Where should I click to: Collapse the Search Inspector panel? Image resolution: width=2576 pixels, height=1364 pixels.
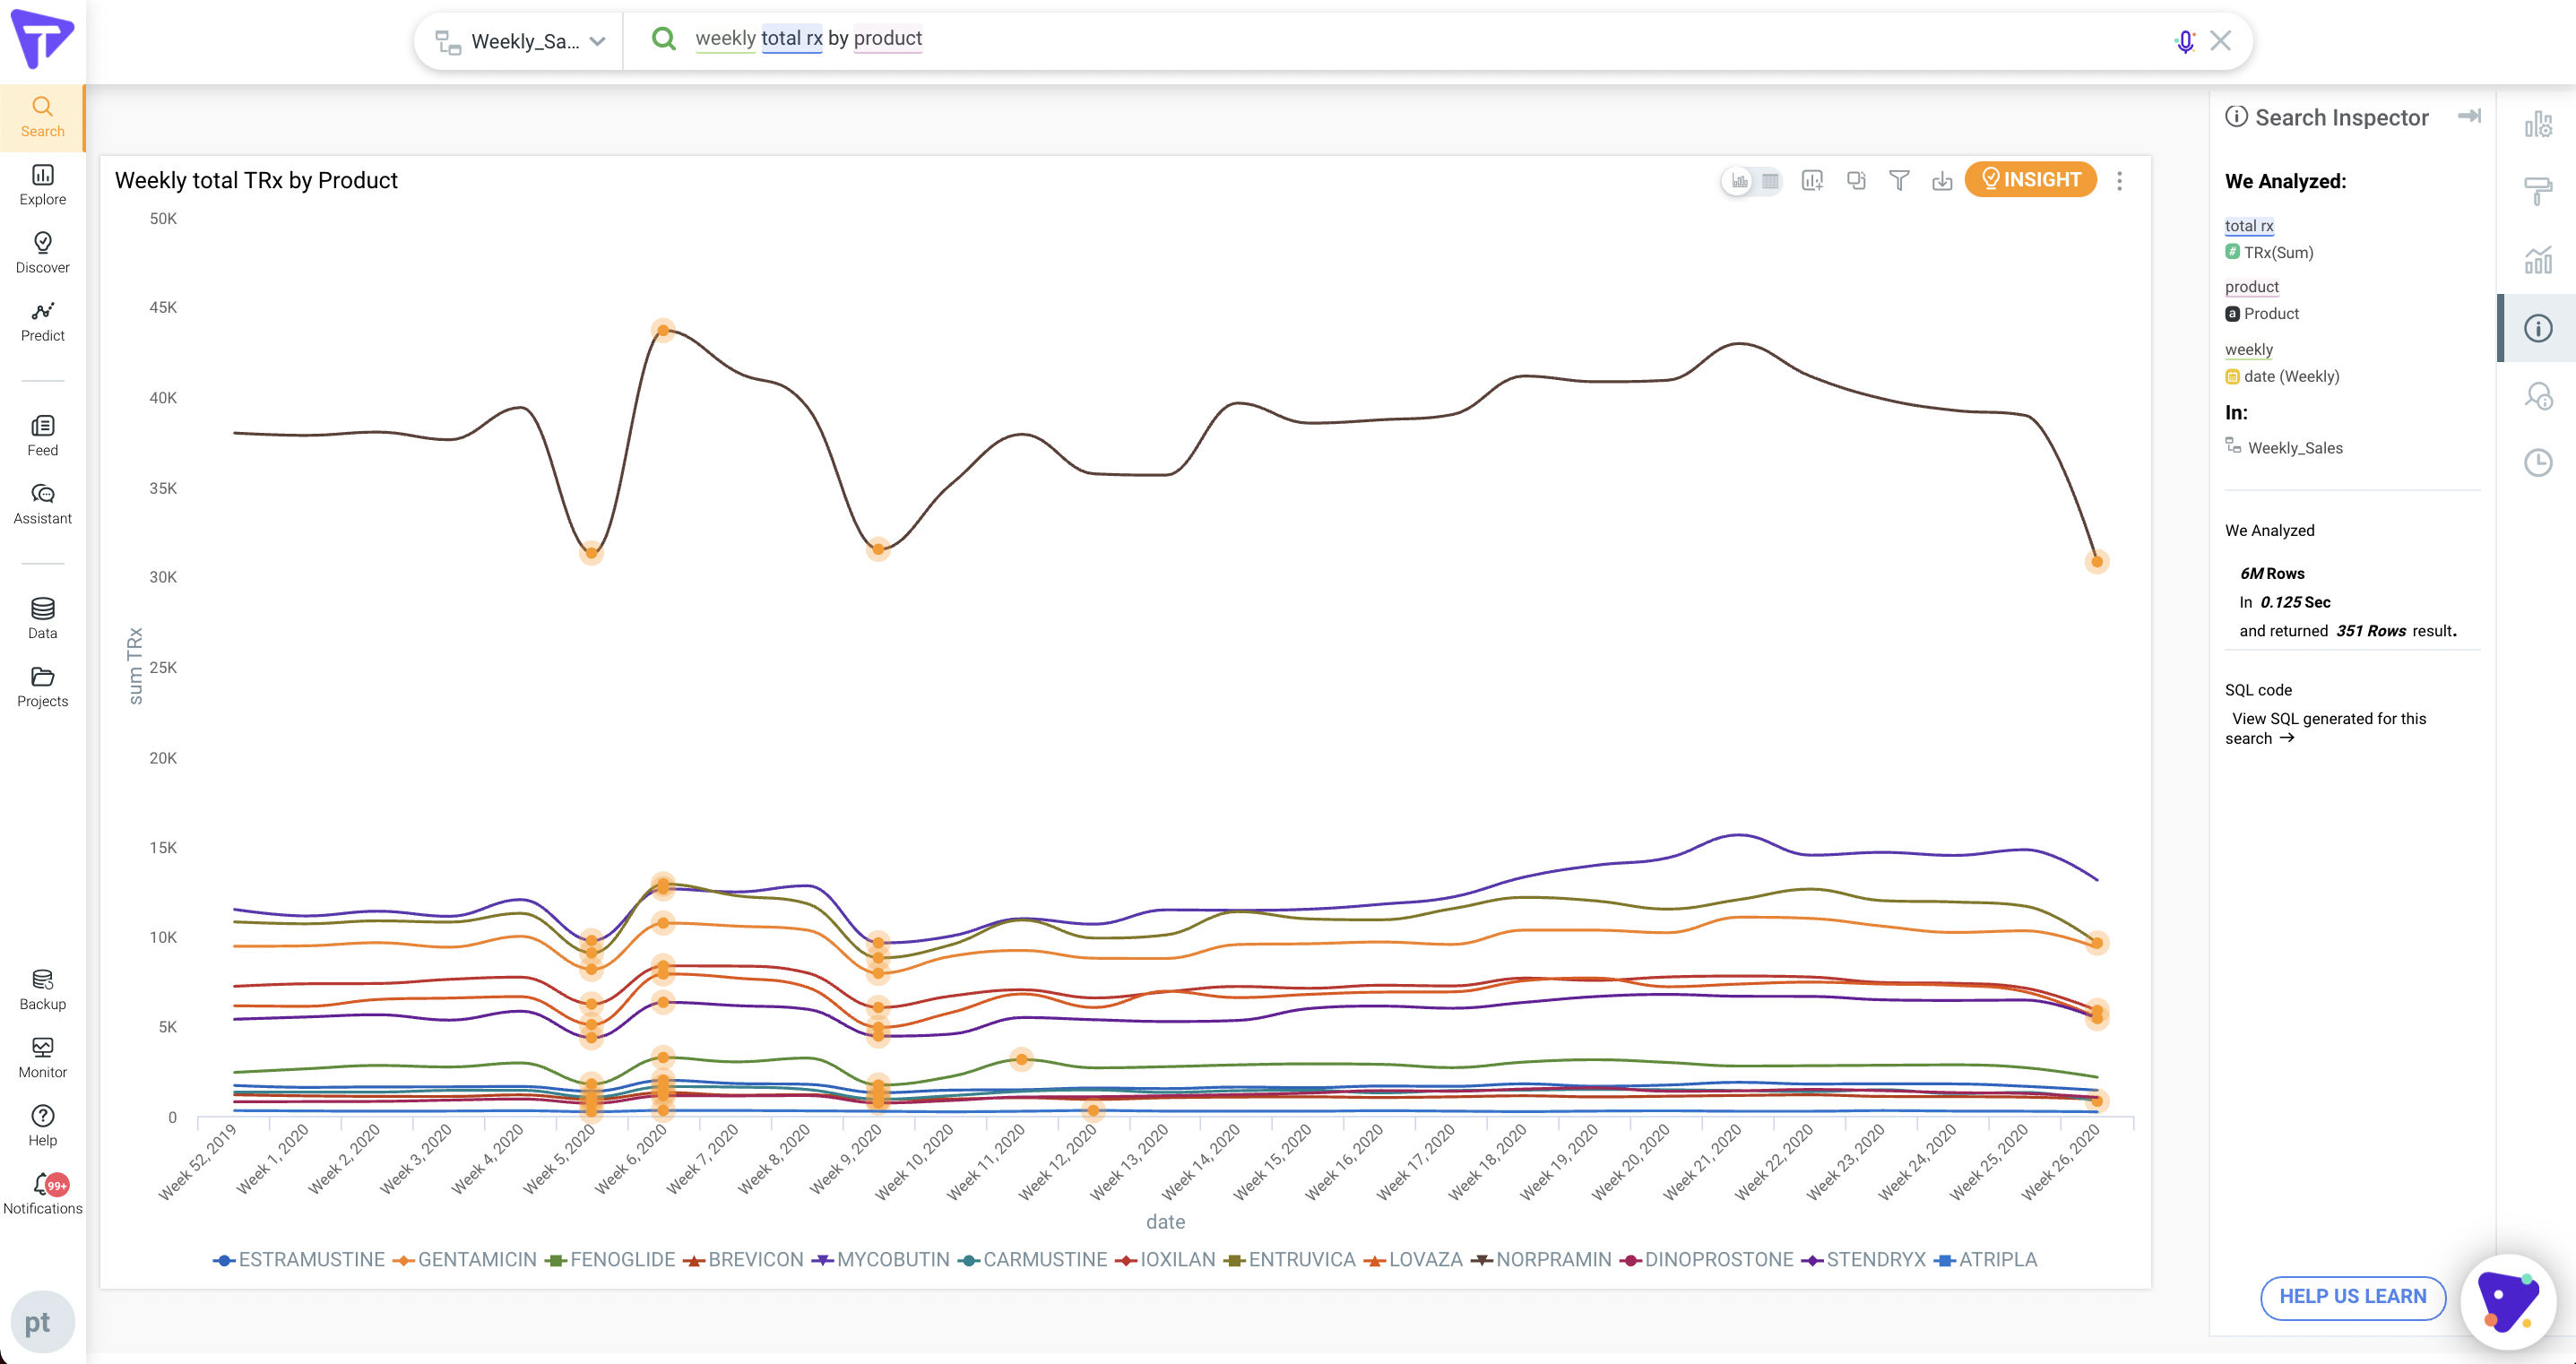coord(2469,116)
